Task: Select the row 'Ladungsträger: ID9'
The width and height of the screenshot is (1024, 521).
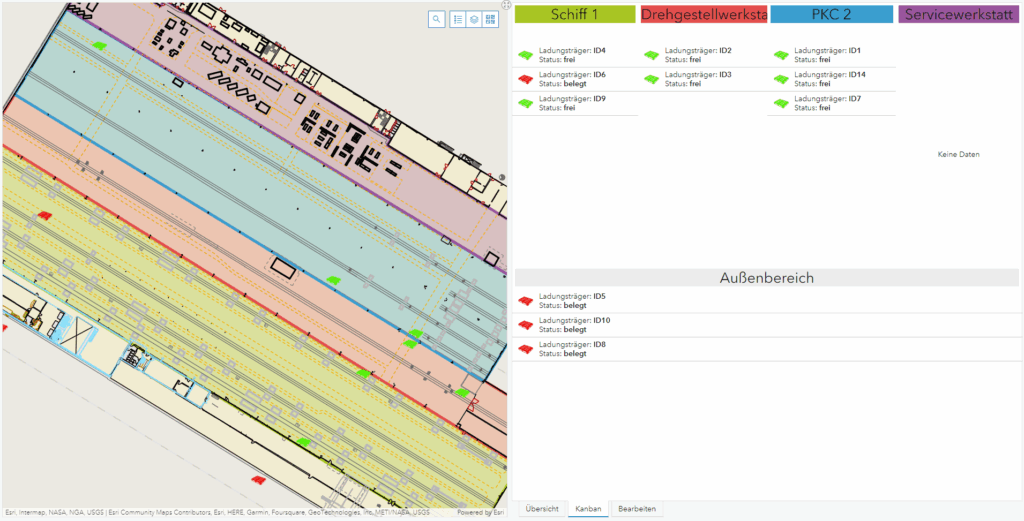Action: (x=575, y=103)
